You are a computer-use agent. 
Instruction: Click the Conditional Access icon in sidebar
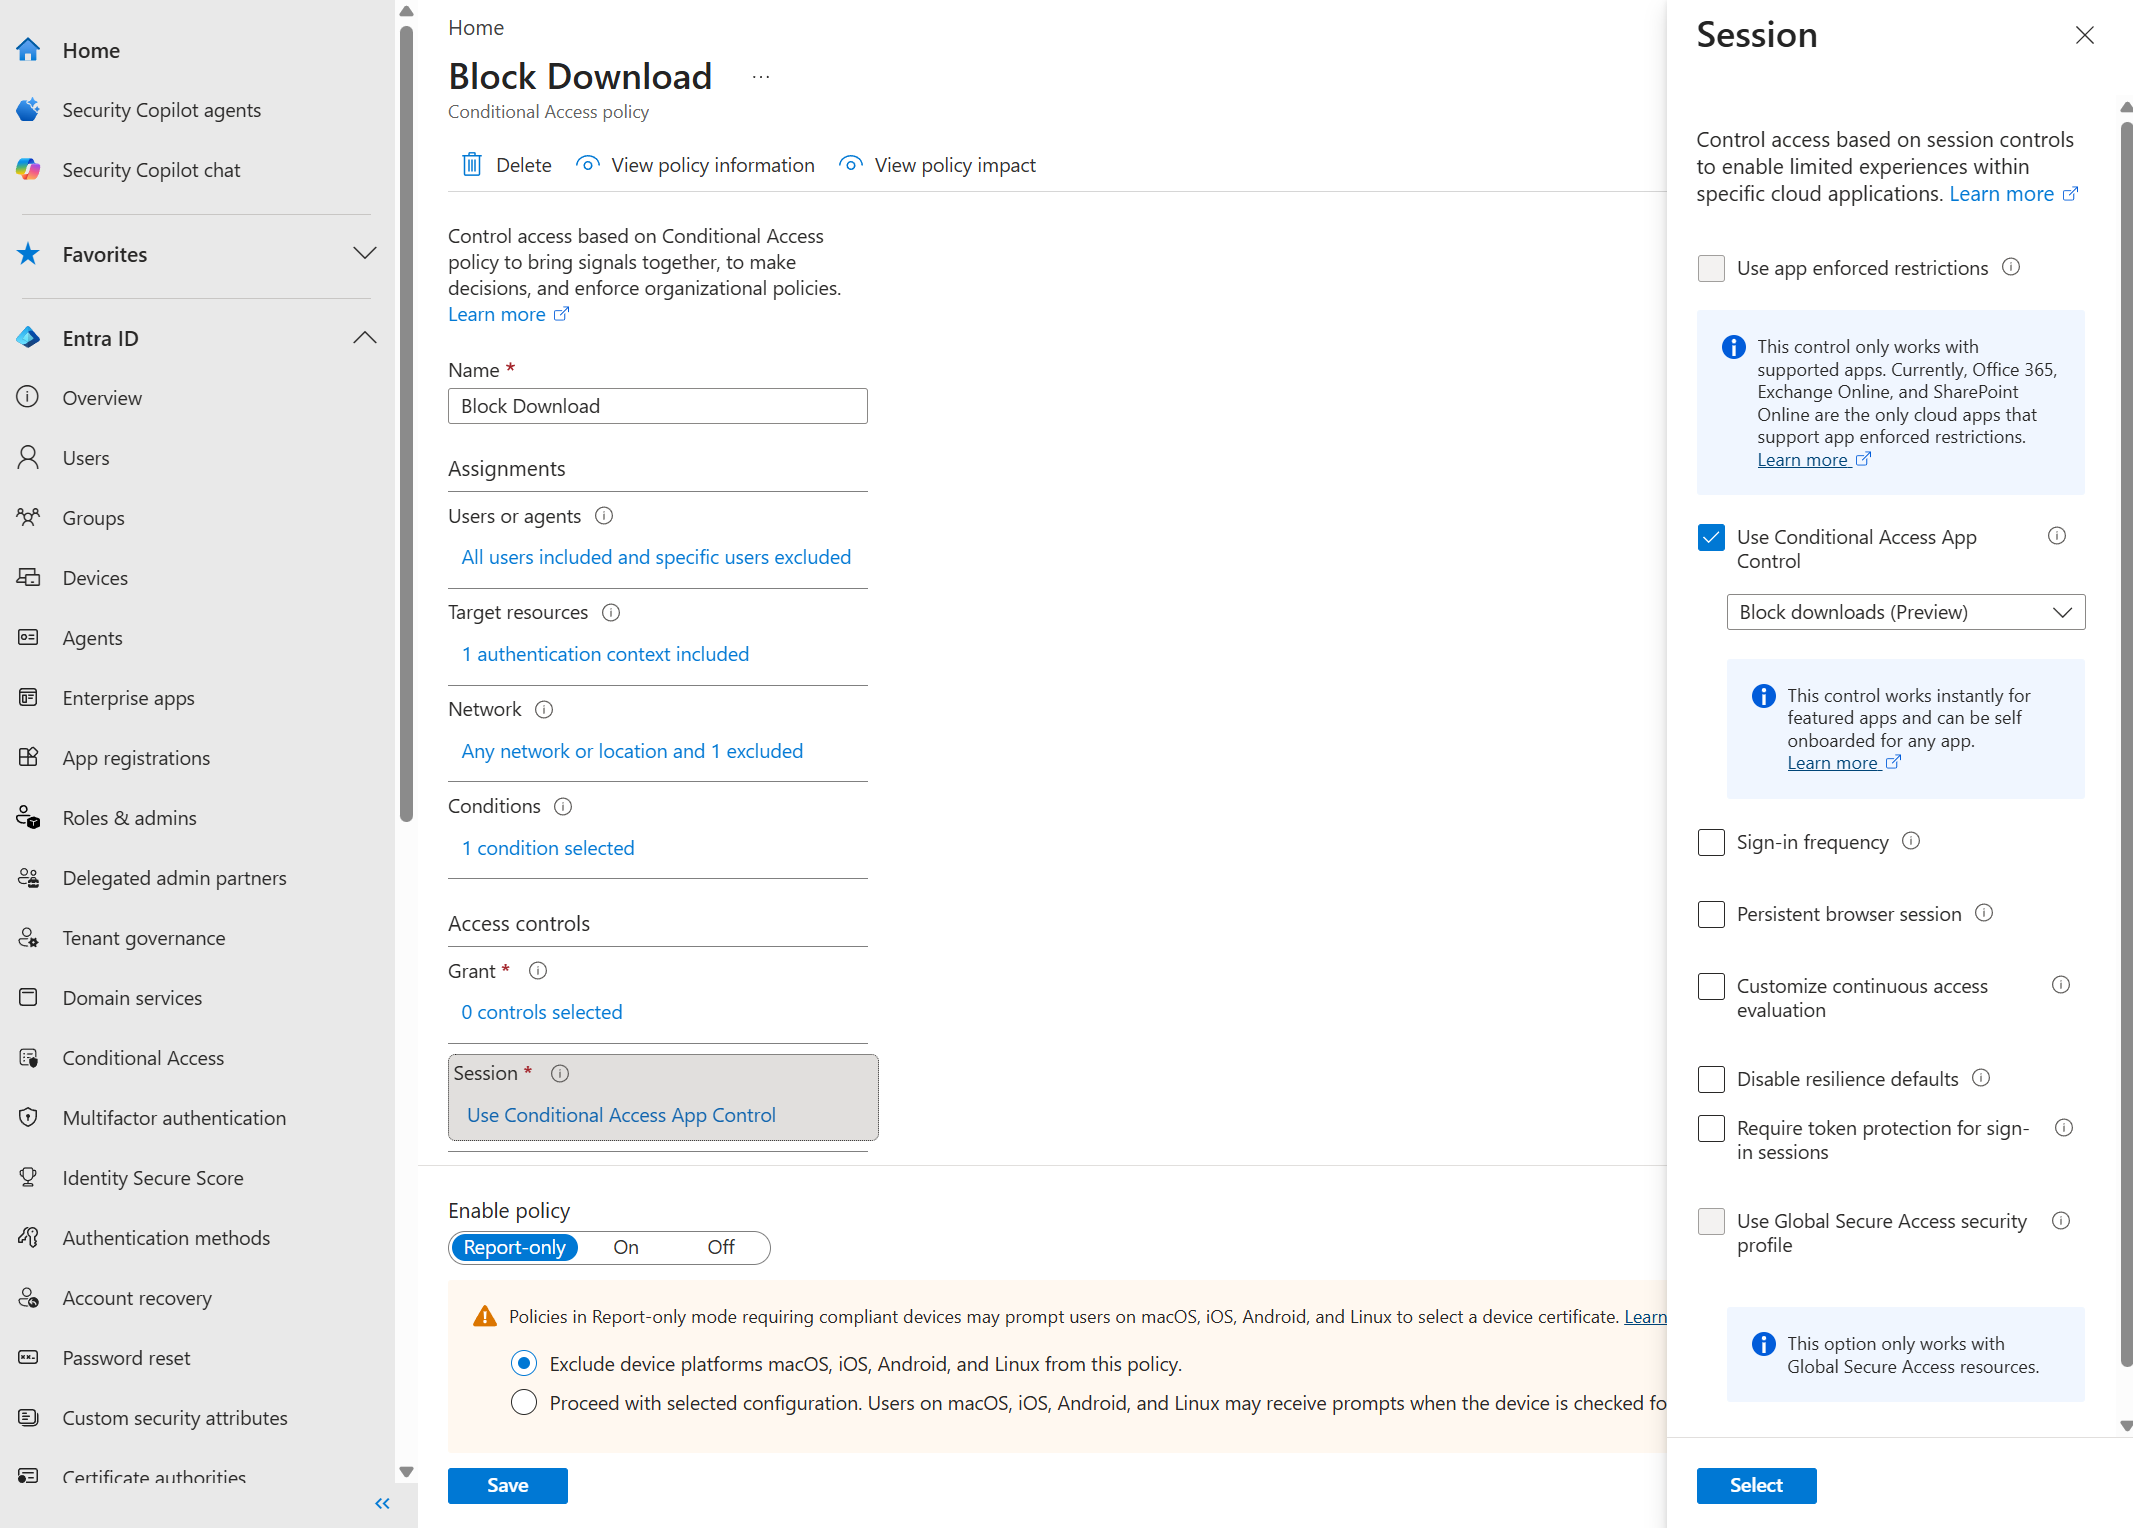pos(28,1058)
